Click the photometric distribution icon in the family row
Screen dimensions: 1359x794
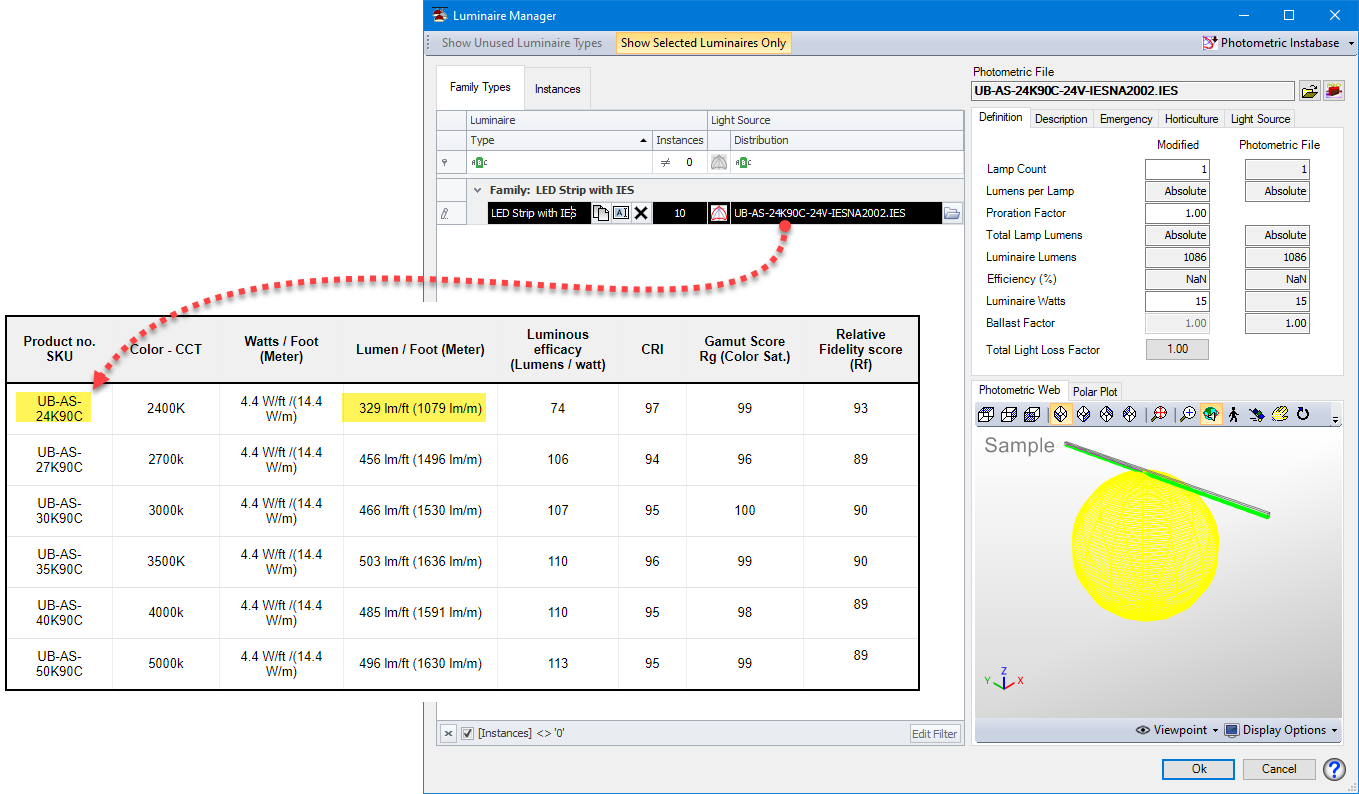pos(719,213)
